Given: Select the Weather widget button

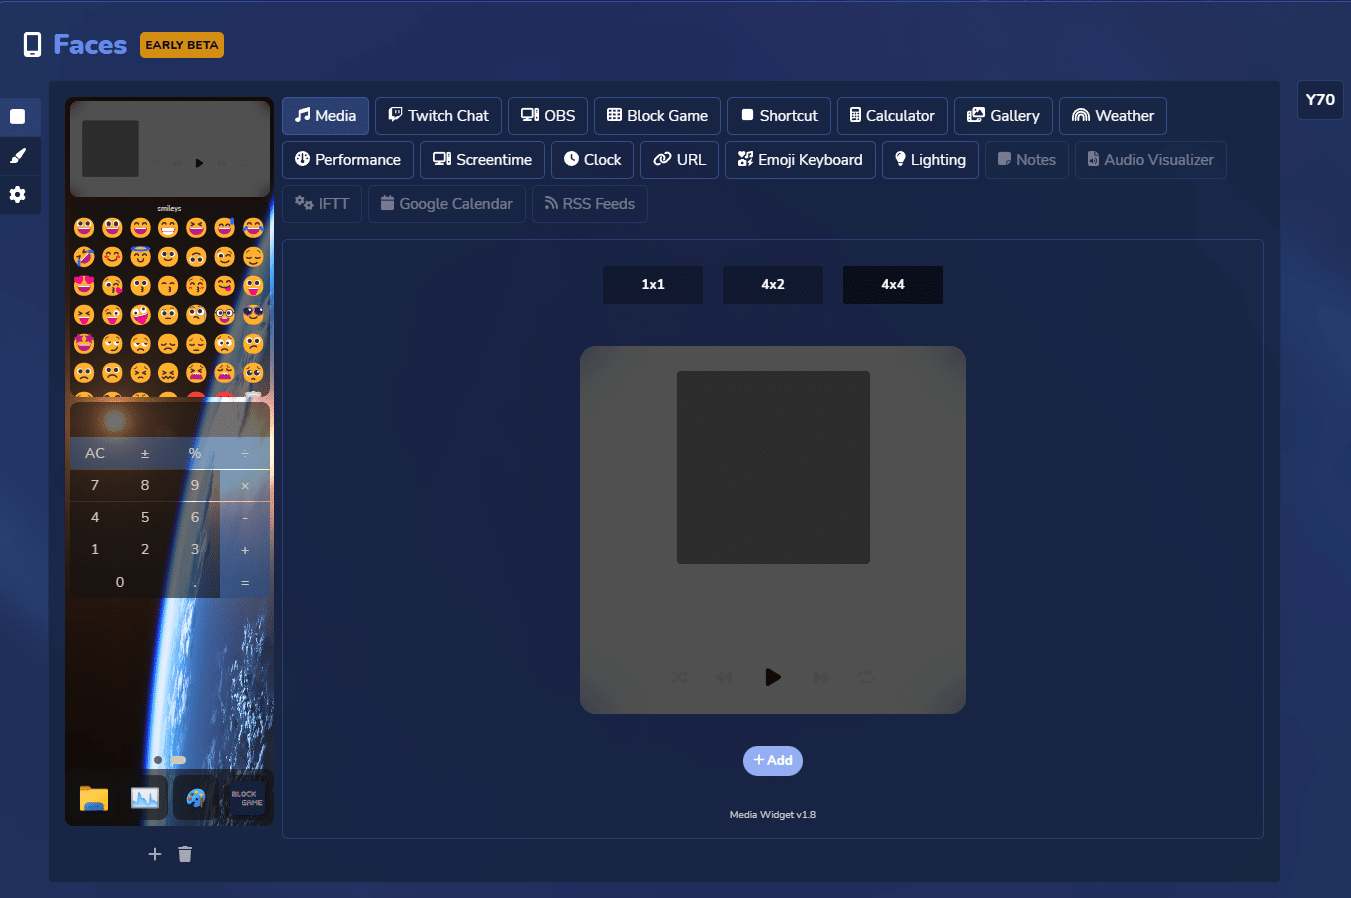Looking at the screenshot, I should pos(1112,116).
